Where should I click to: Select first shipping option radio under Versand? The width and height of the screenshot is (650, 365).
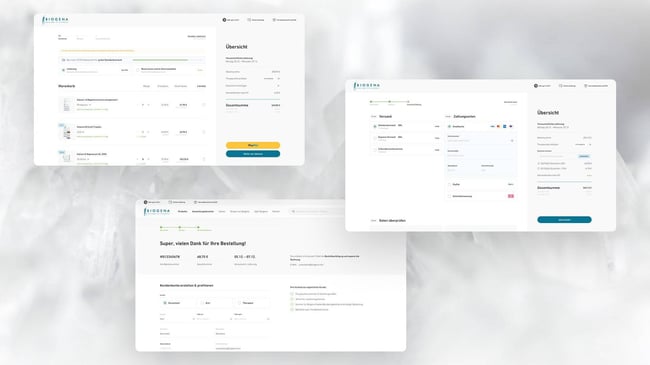[375, 126]
